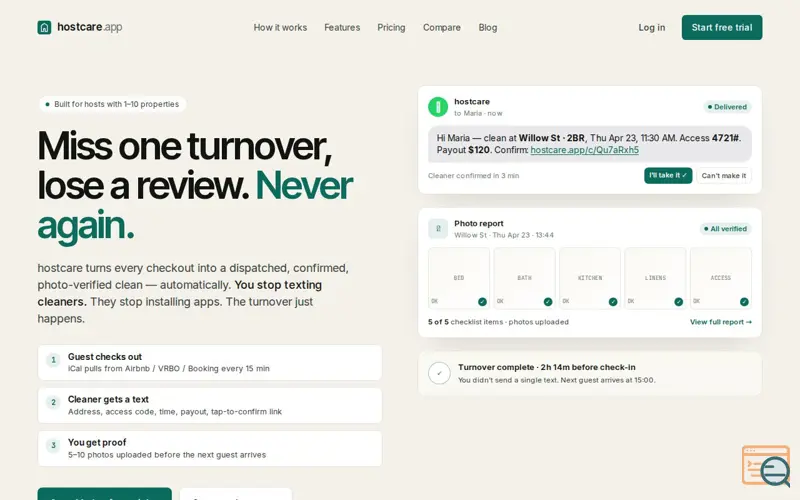
Task: Click the step 2 number badge
Action: click(x=53, y=403)
